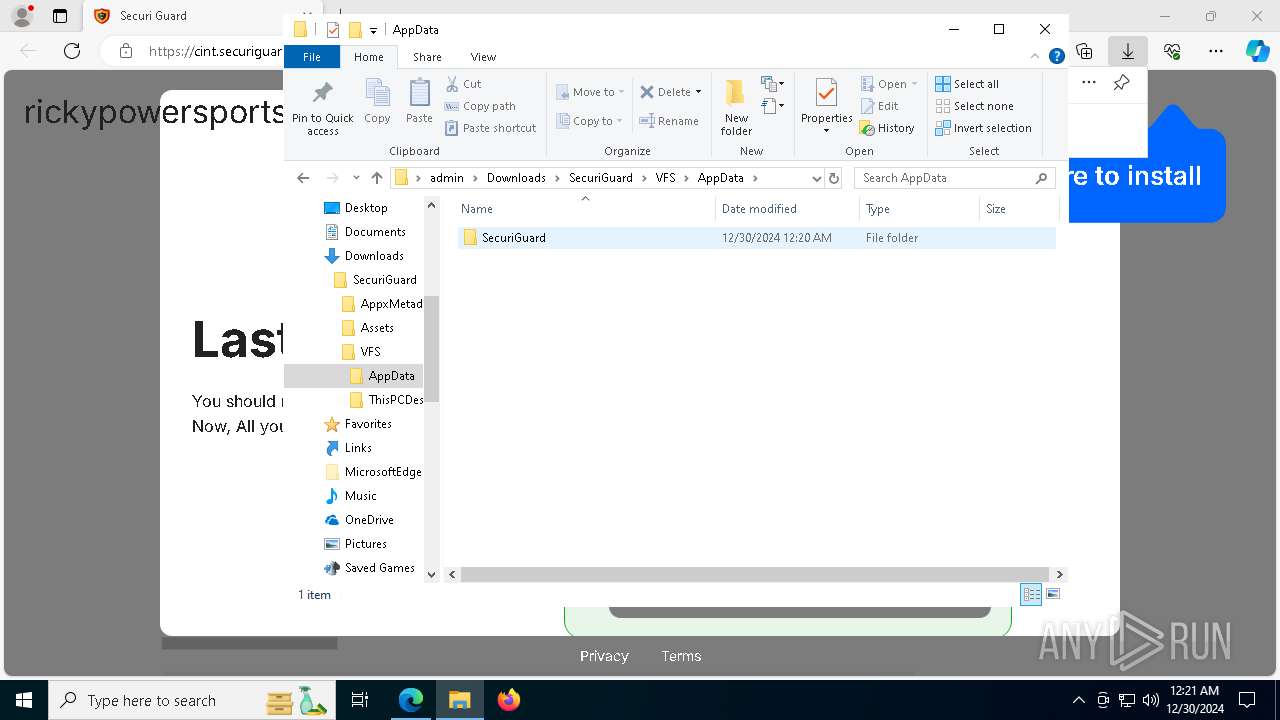Open Properties from the ribbon

coord(826,106)
